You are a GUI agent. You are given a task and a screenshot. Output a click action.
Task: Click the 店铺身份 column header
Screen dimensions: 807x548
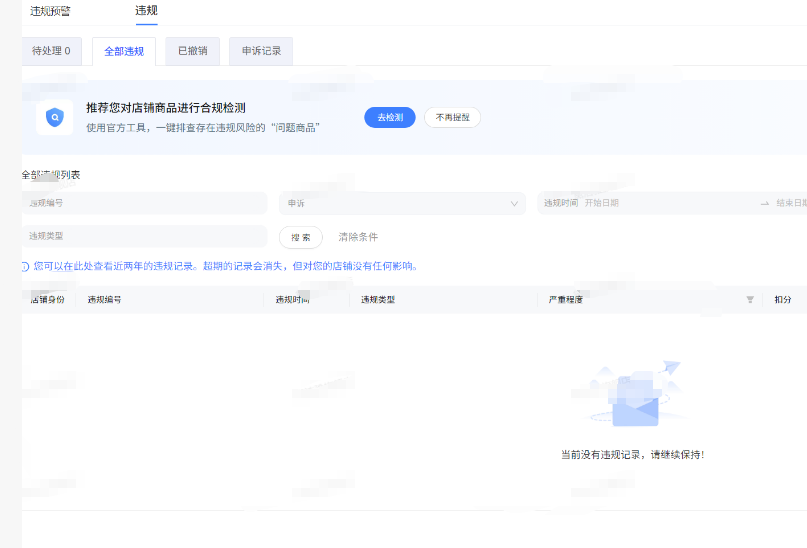(x=48, y=299)
